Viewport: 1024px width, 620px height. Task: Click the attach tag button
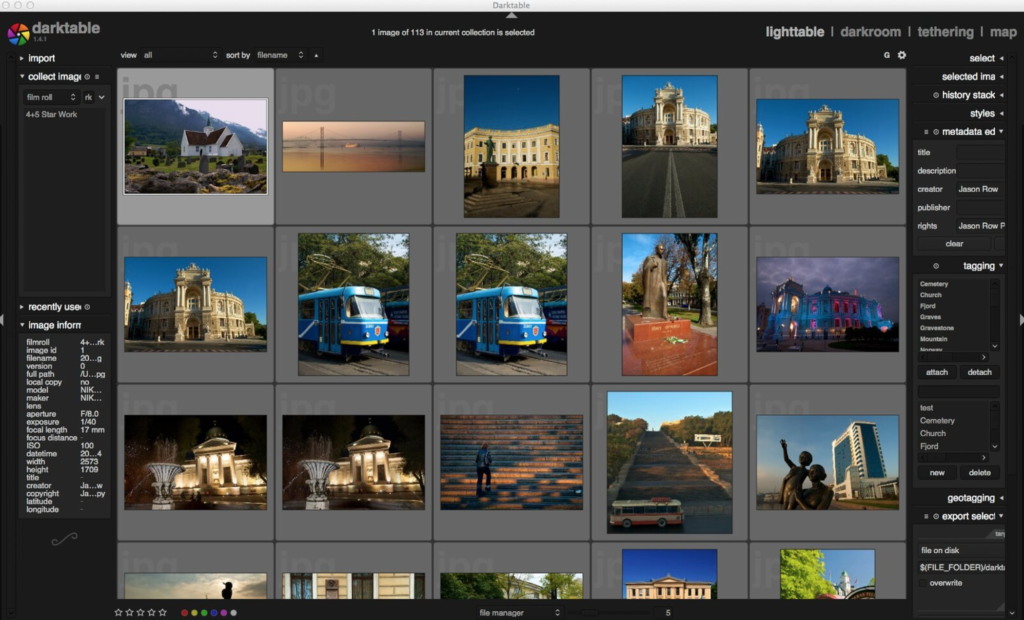click(936, 372)
